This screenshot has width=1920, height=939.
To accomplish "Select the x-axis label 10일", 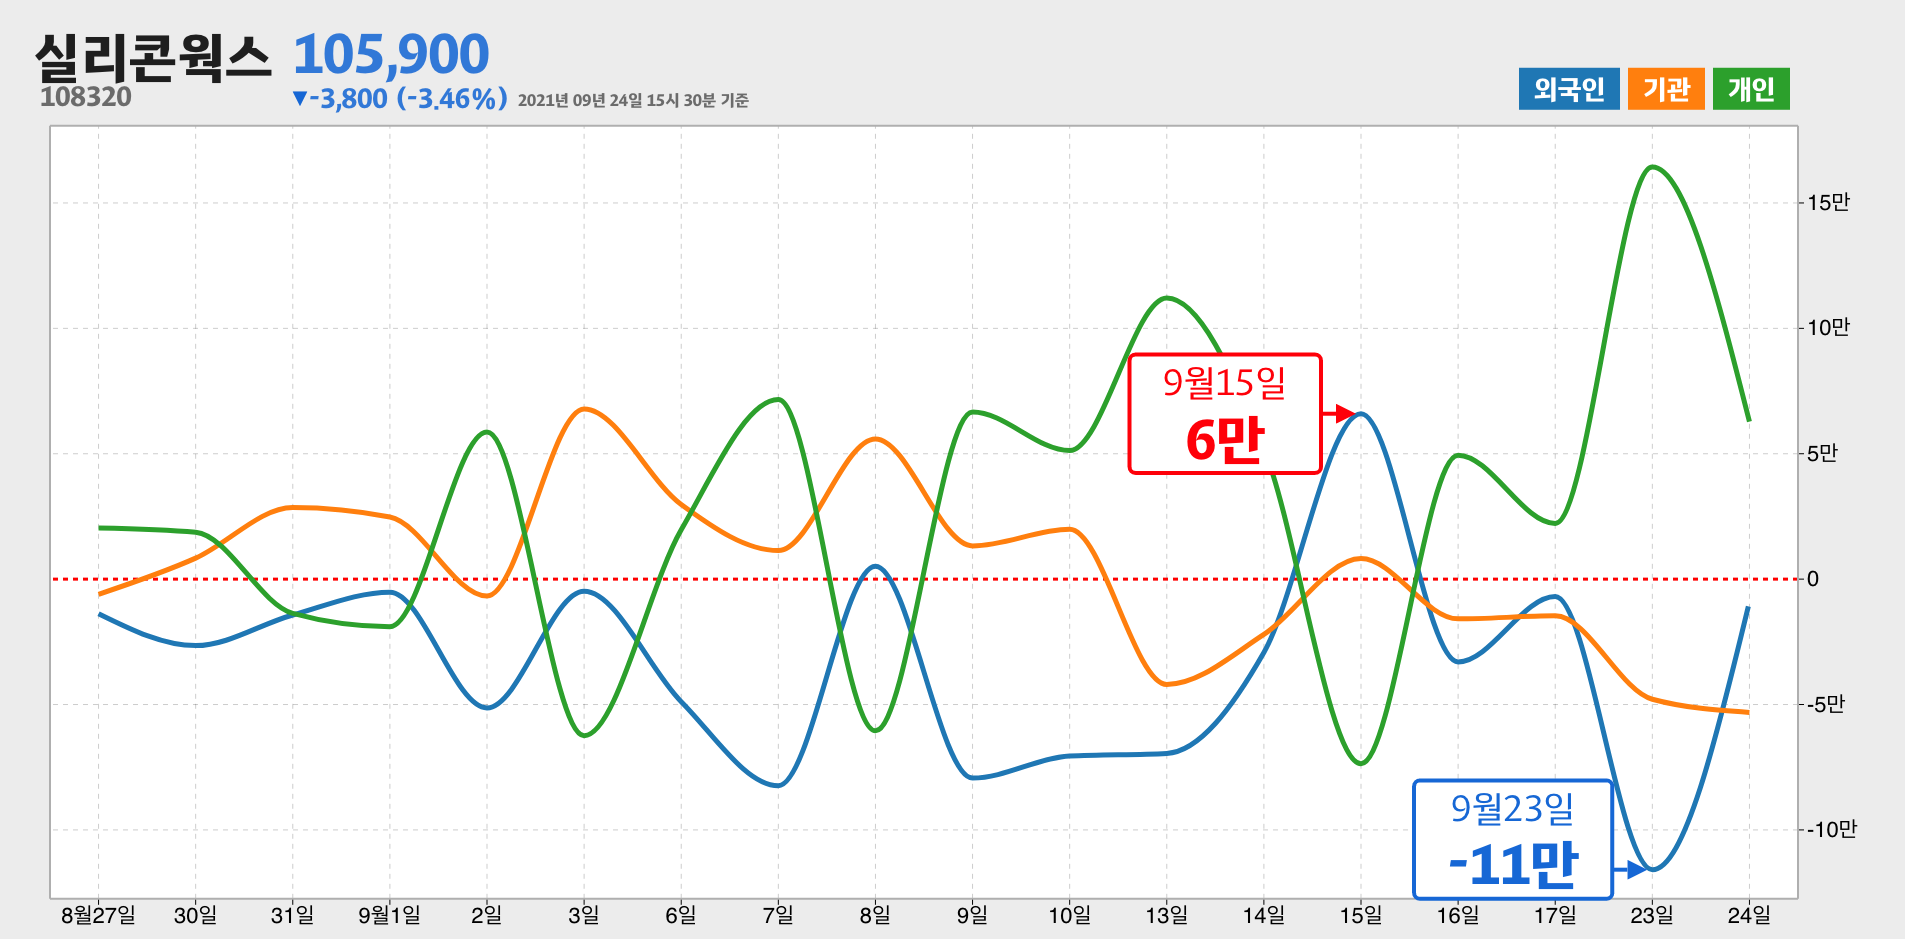I will pyautogui.click(x=1069, y=915).
